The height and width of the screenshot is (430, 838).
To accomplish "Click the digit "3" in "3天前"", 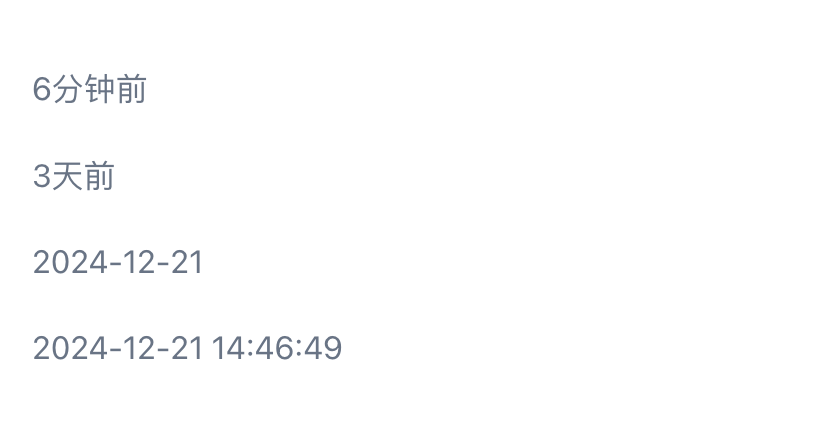I will pyautogui.click(x=42, y=176).
